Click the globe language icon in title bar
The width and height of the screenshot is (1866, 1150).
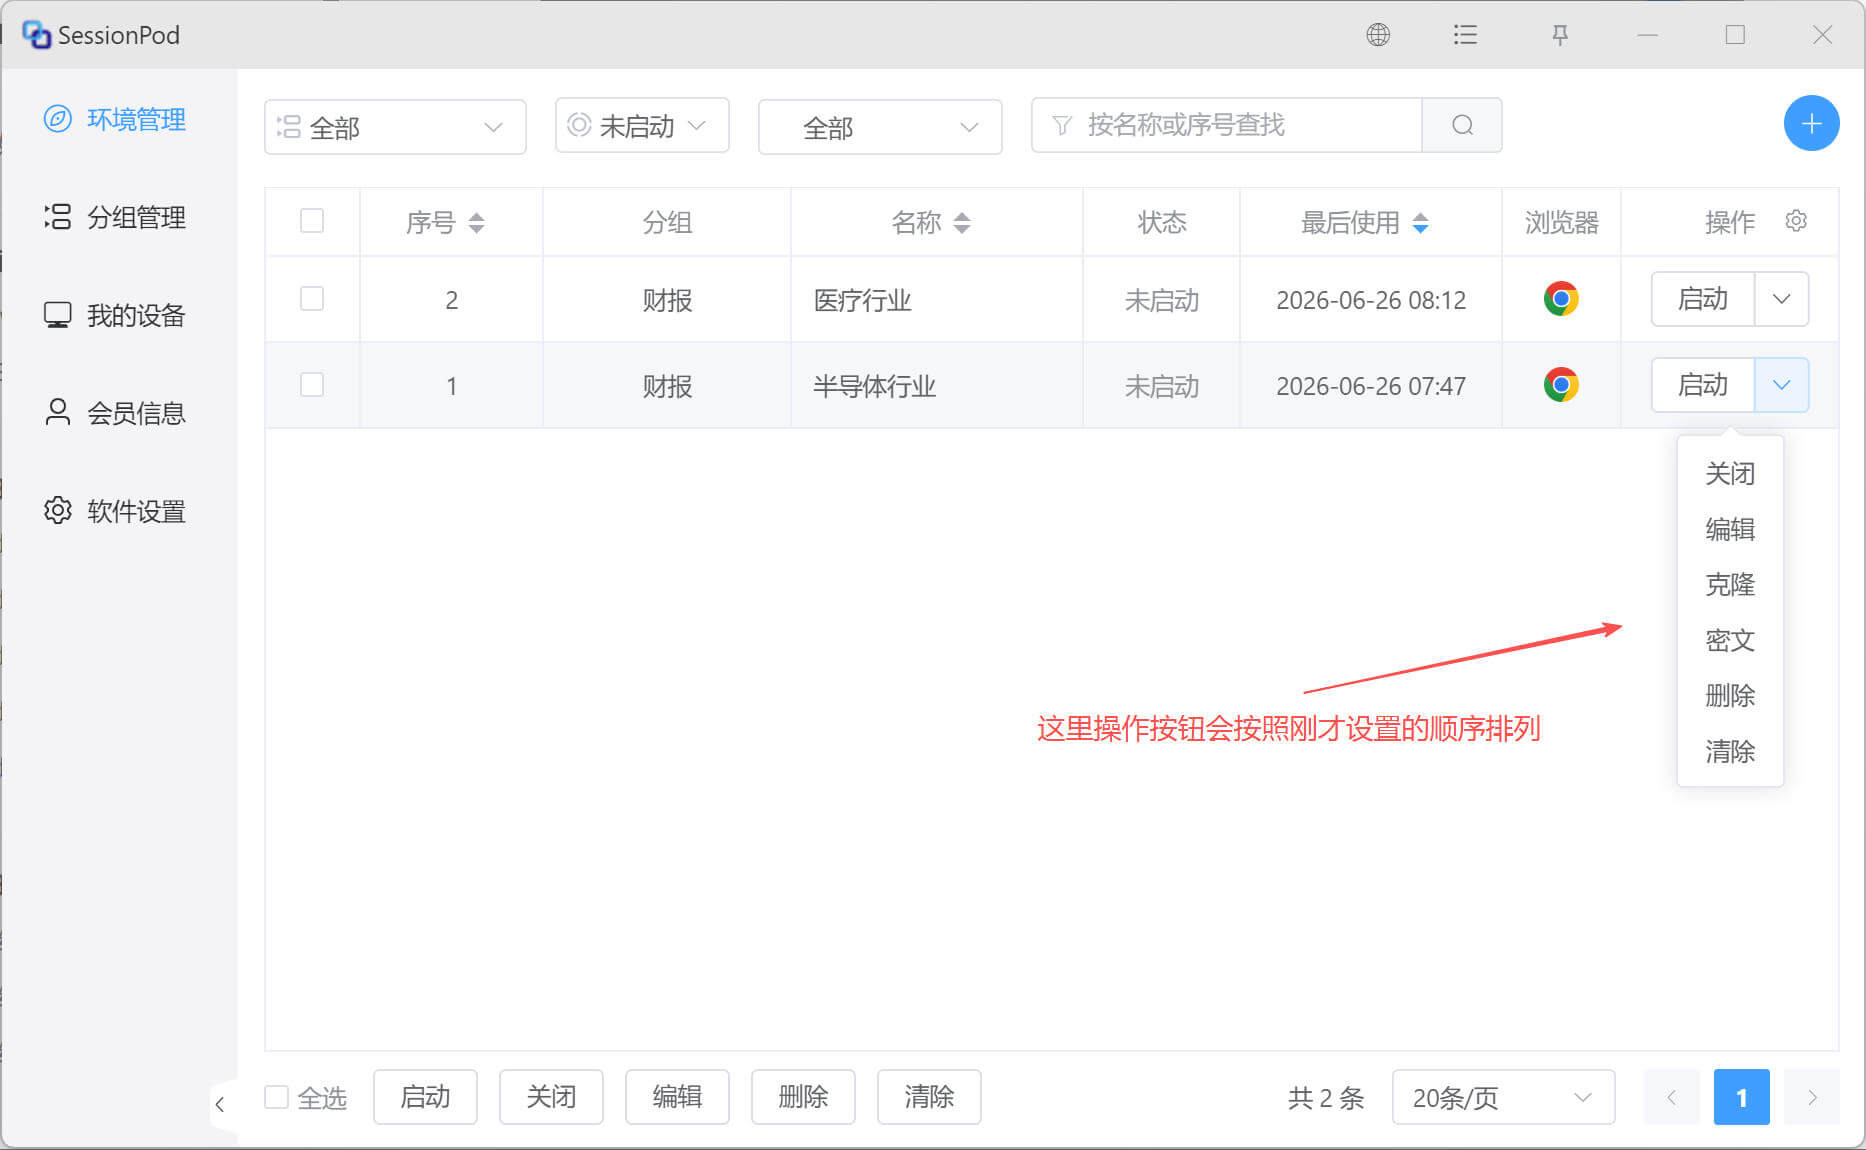(x=1378, y=35)
